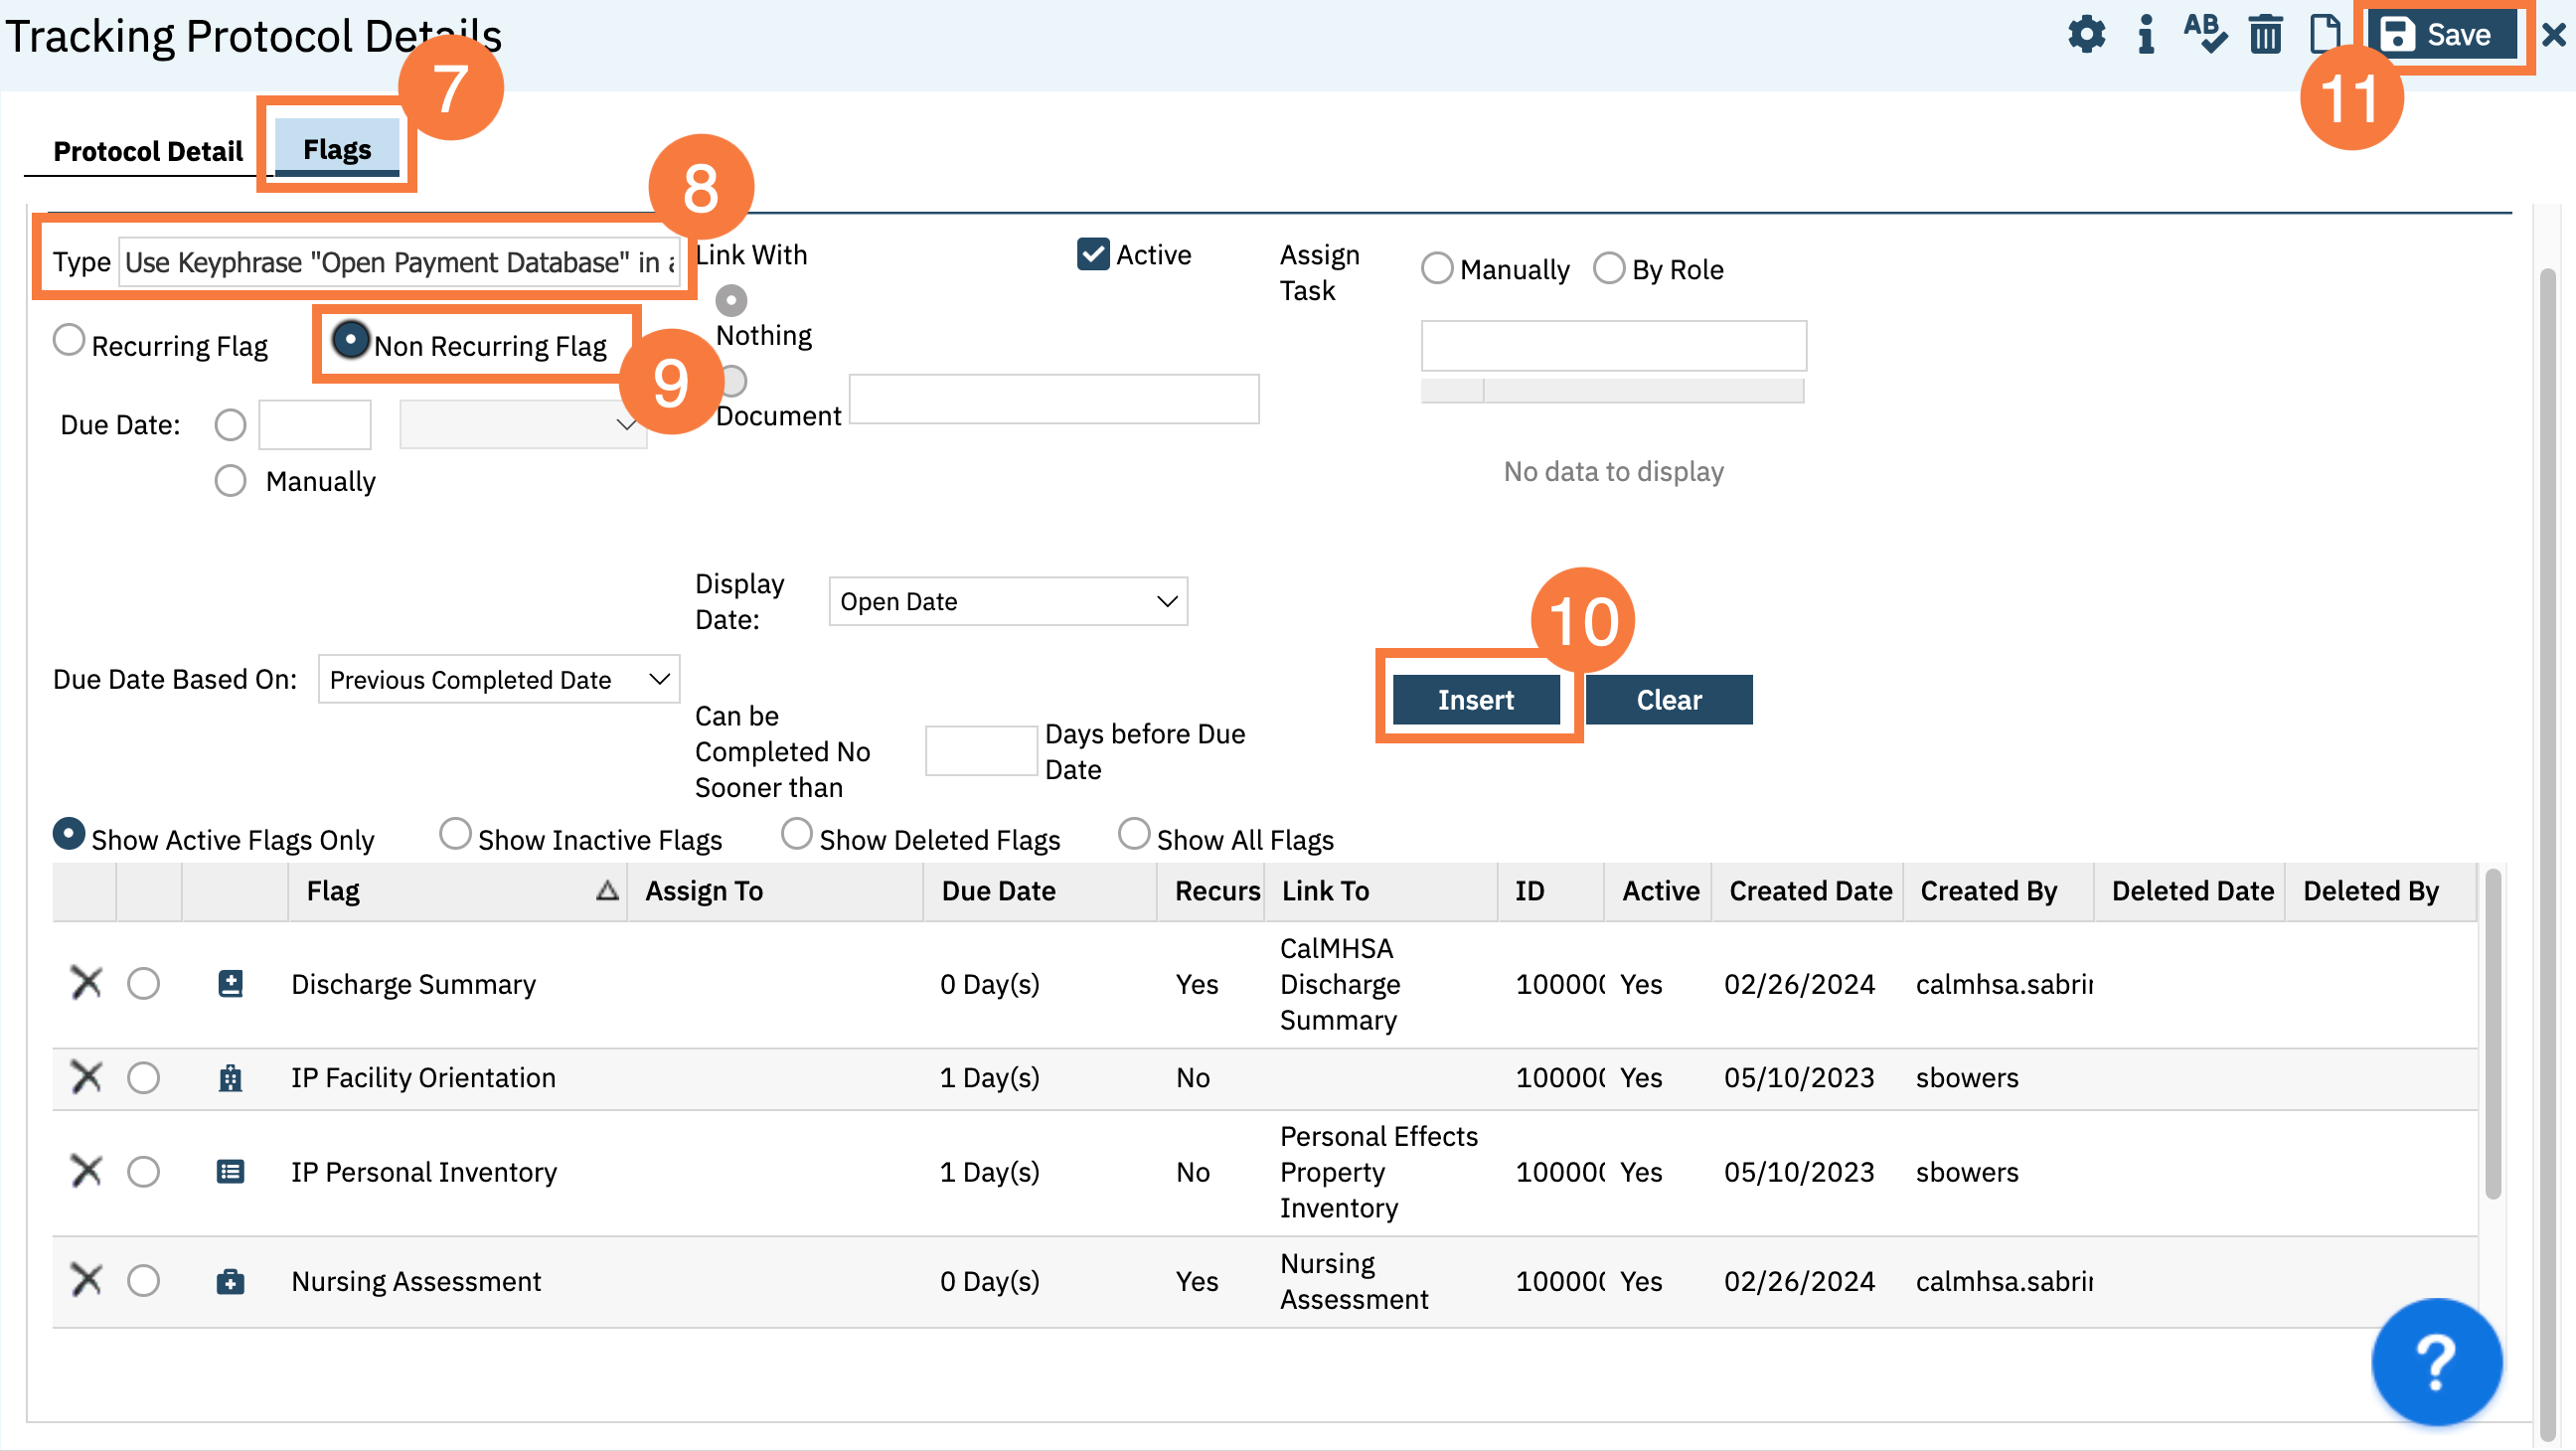Select the Nursing Assessment row radio button
2576x1451 pixels.
[x=143, y=1280]
